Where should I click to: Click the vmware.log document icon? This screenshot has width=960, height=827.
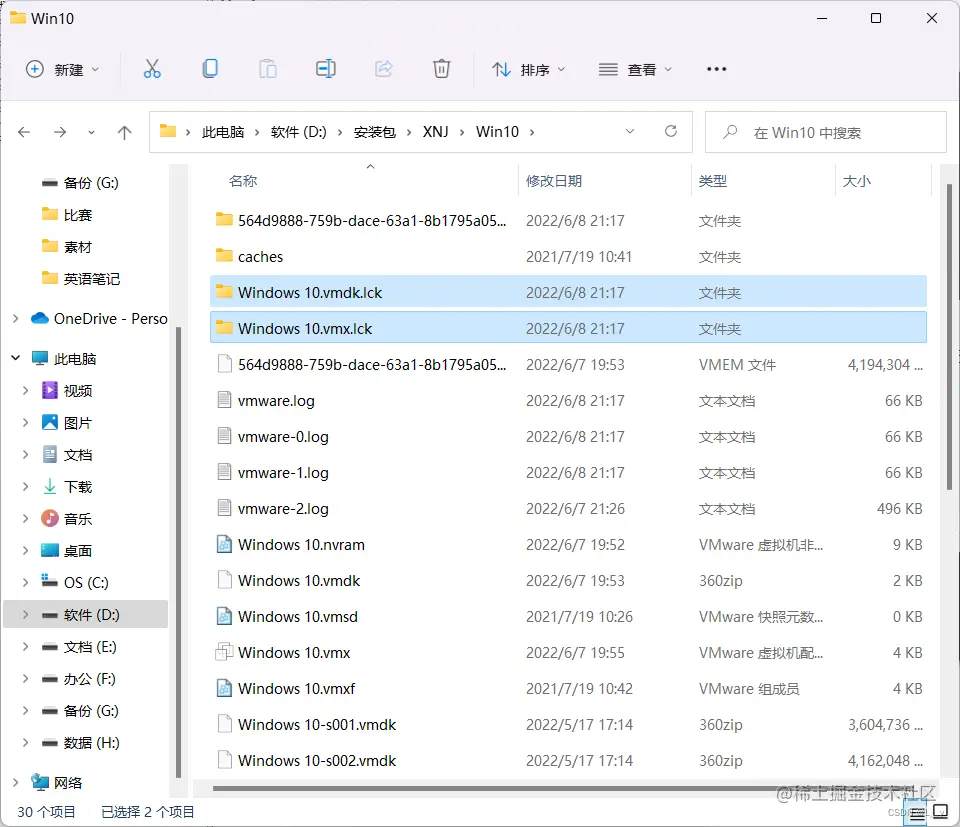coord(224,400)
